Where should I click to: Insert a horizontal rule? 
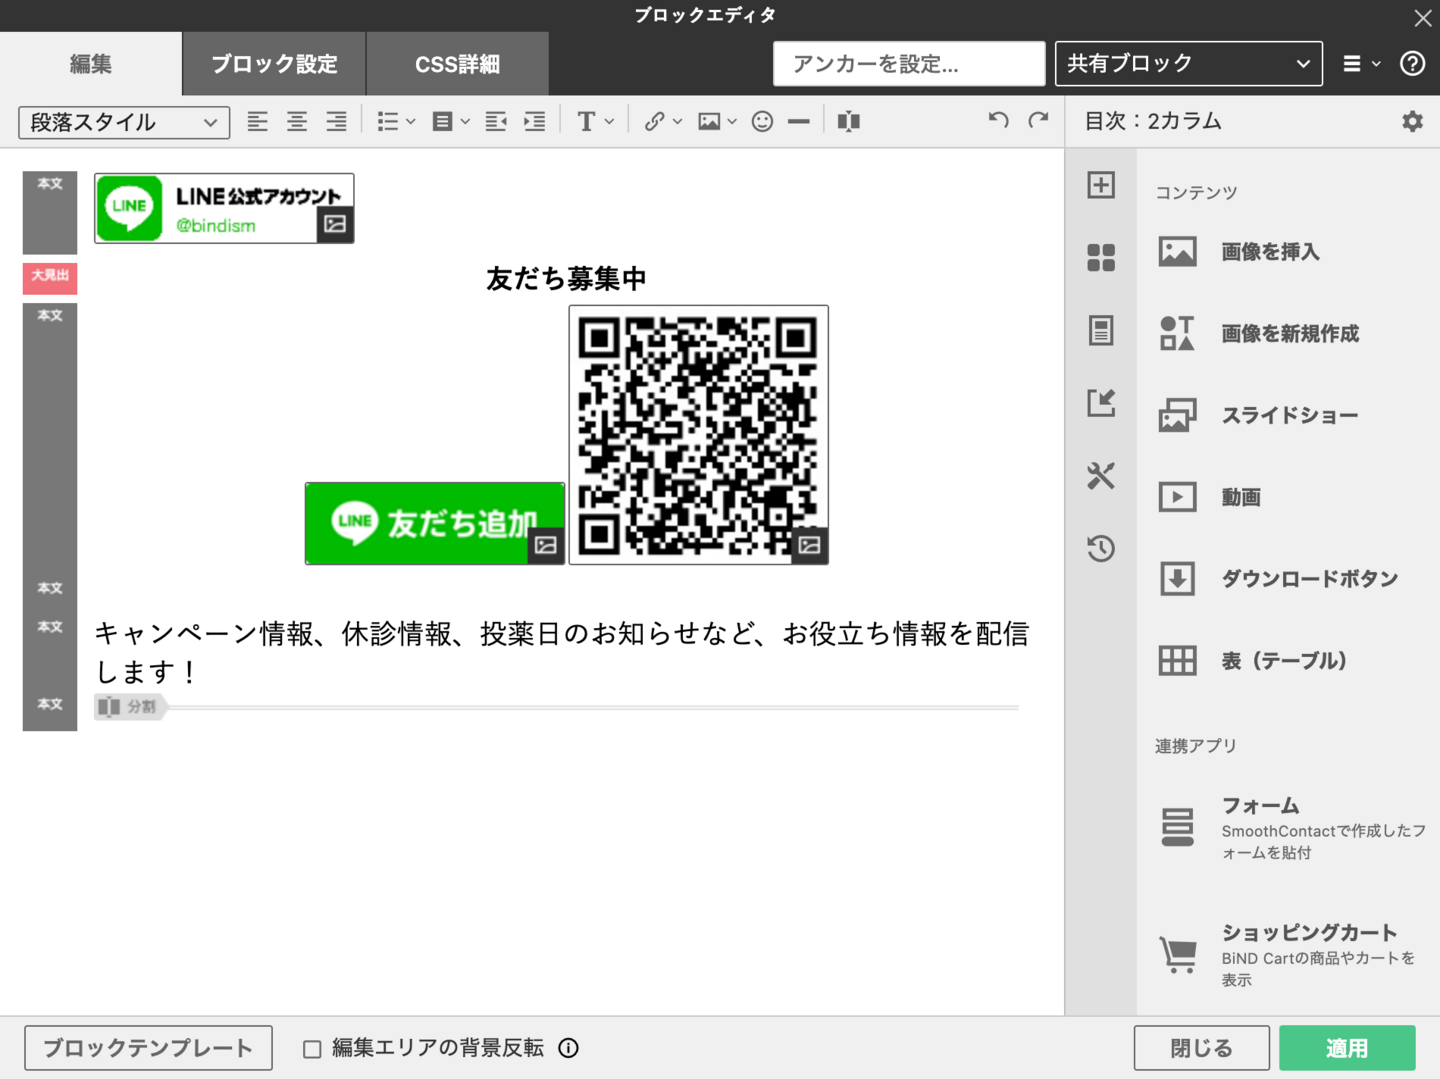[x=799, y=122]
